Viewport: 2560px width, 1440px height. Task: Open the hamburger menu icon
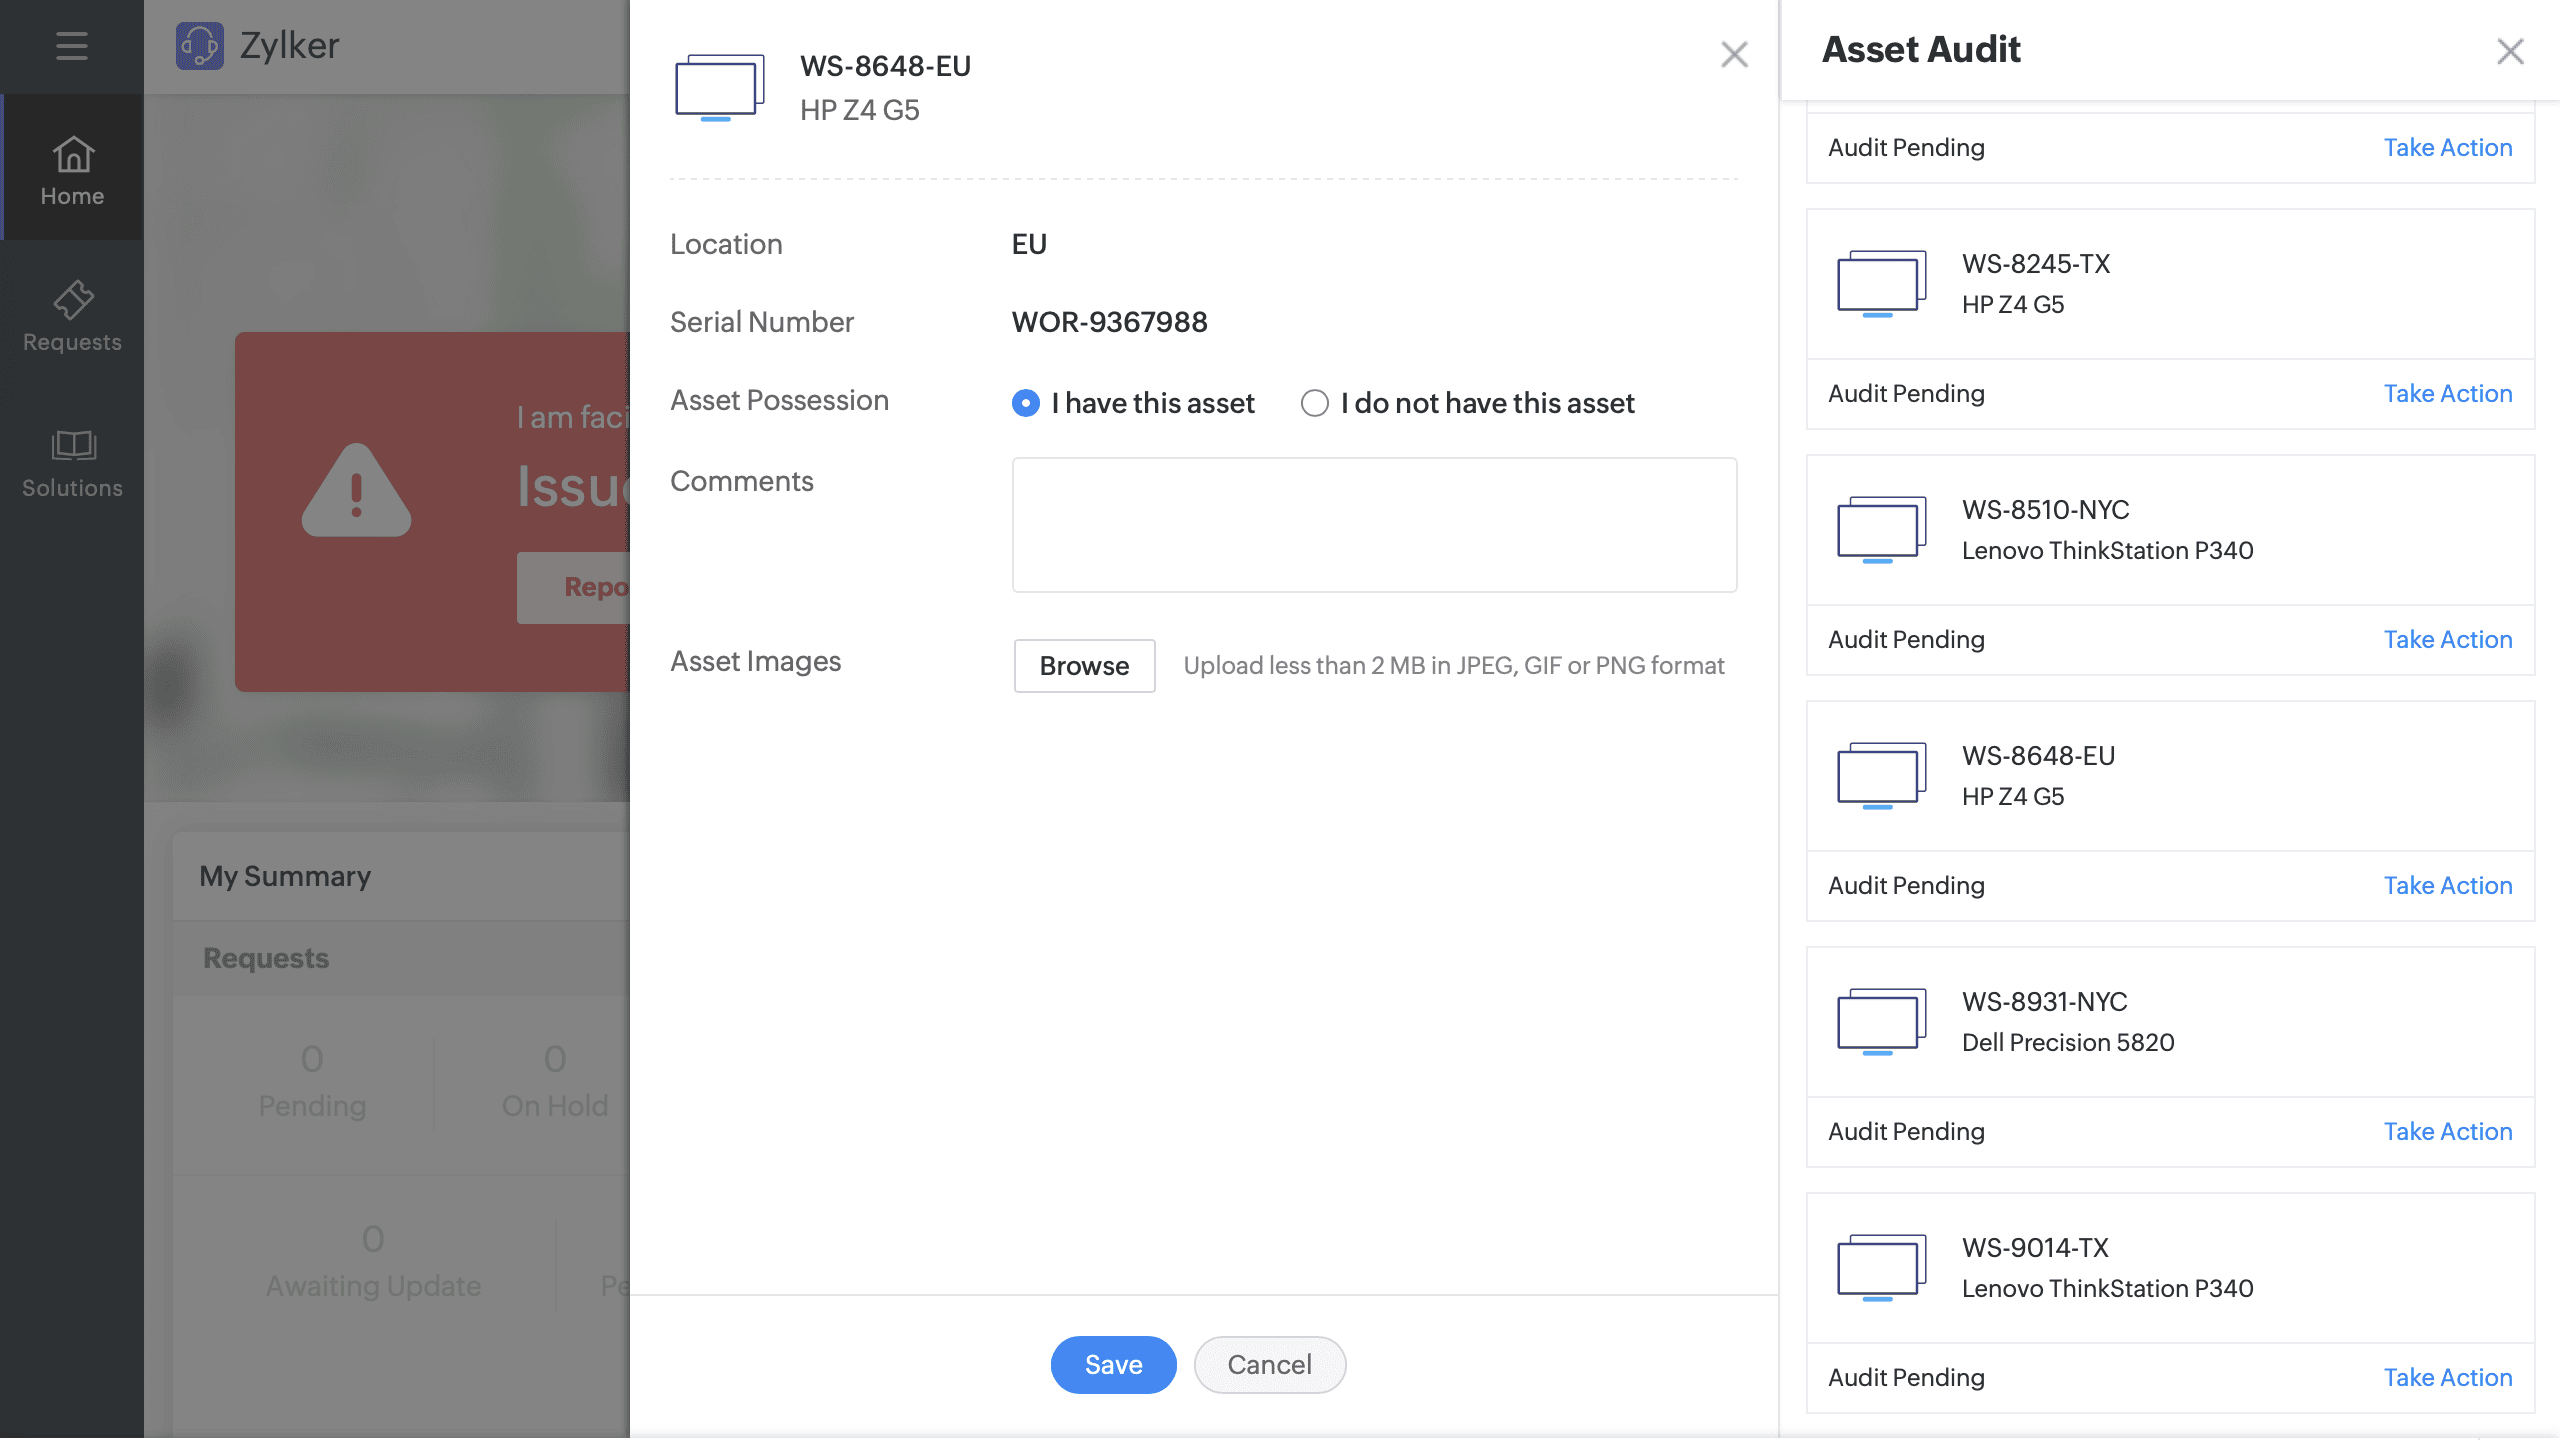click(71, 46)
